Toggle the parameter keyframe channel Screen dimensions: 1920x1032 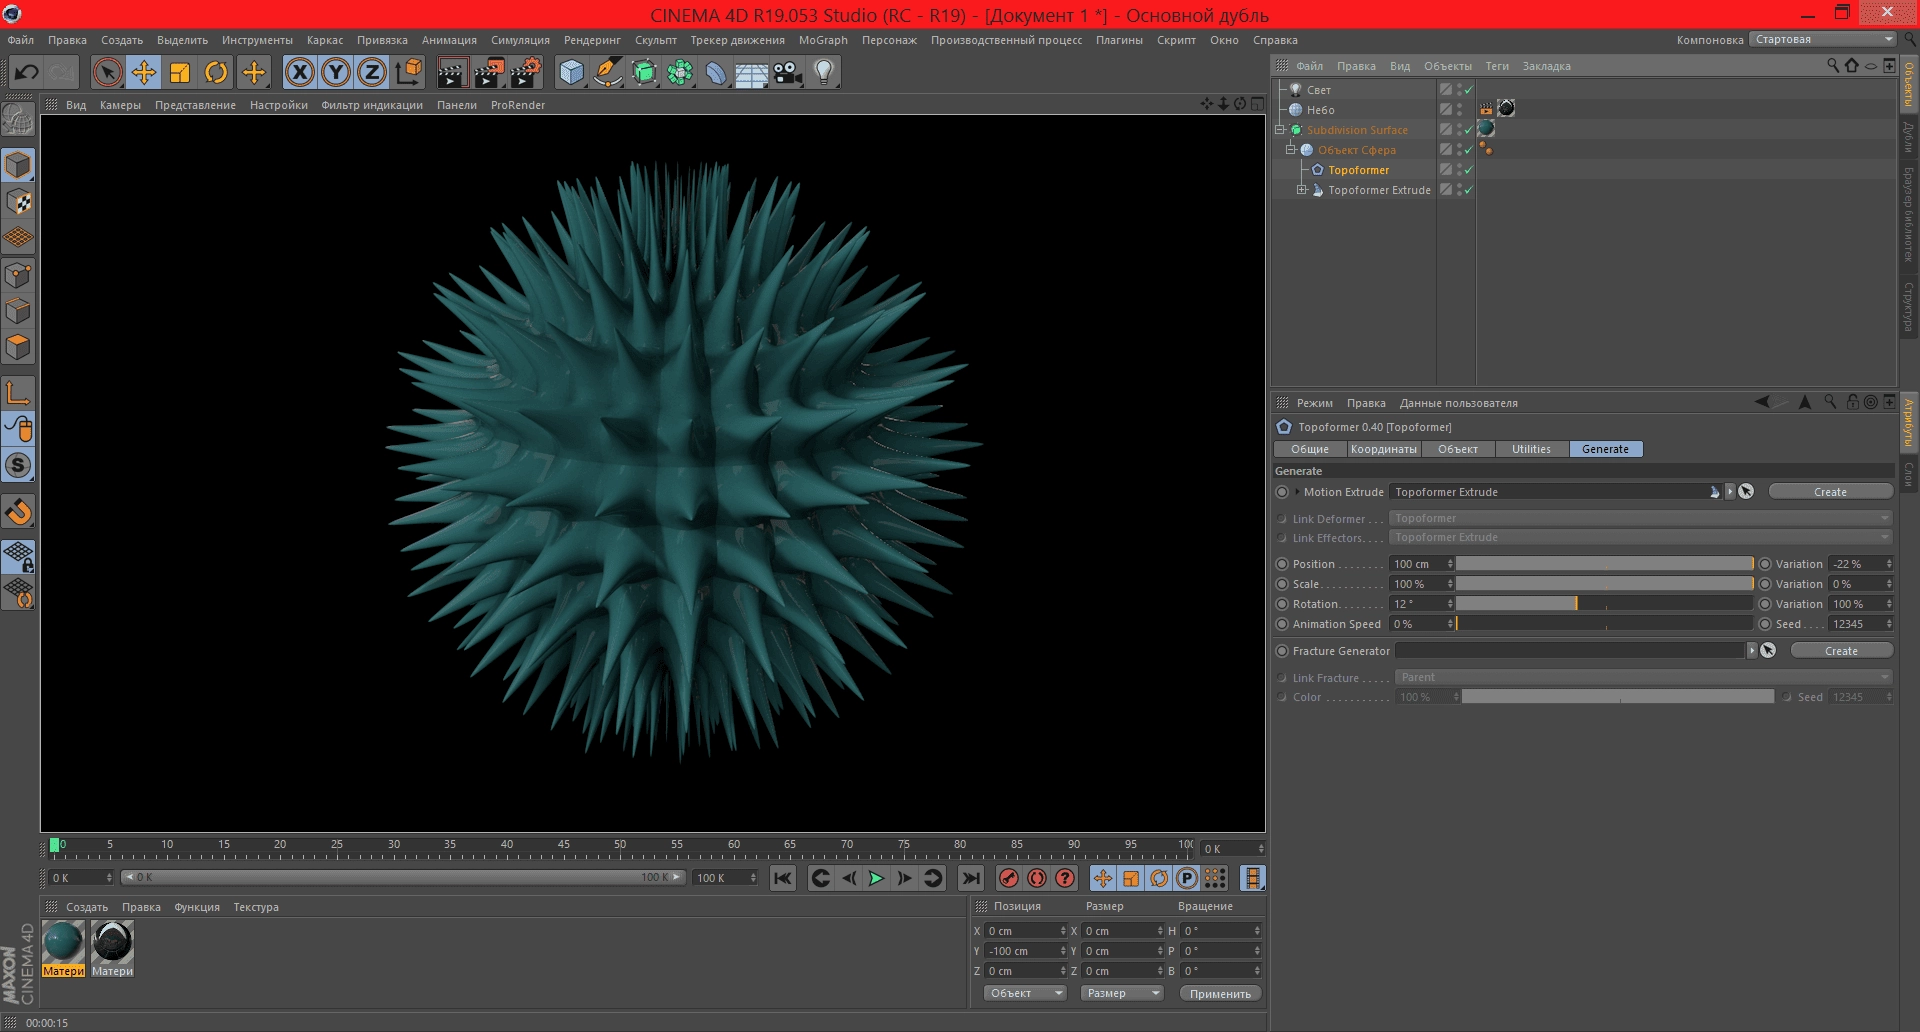point(1186,878)
